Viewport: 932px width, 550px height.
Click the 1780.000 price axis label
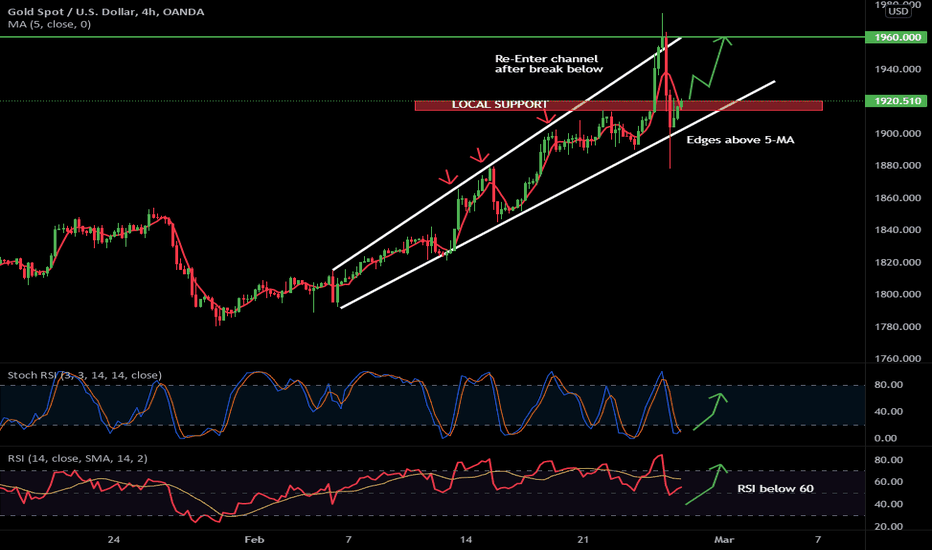point(898,326)
